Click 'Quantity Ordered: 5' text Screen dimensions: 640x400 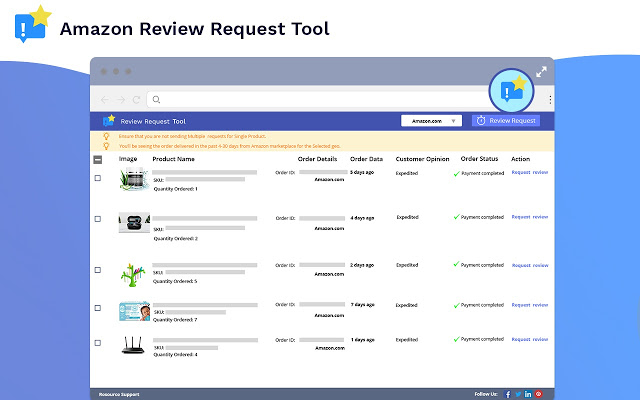175,281
